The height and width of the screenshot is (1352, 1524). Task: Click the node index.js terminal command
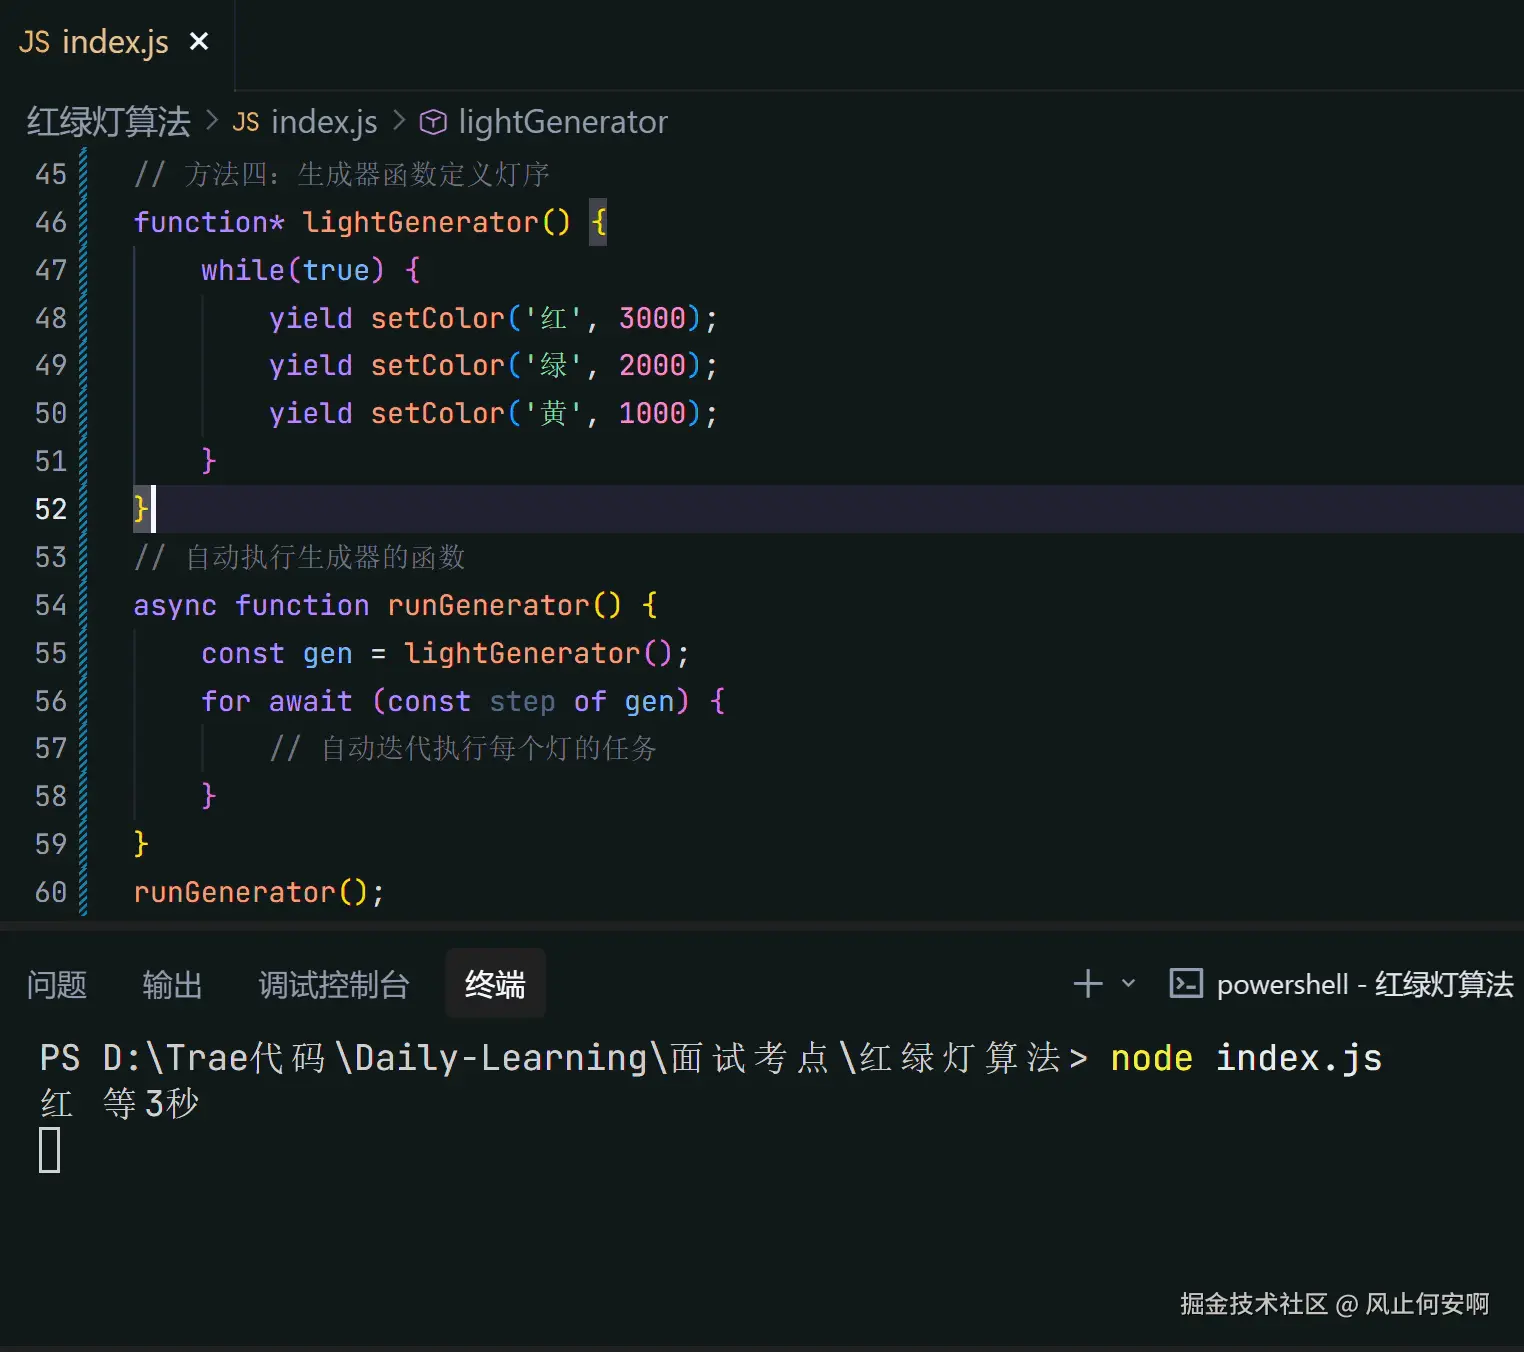pos(1246,1058)
